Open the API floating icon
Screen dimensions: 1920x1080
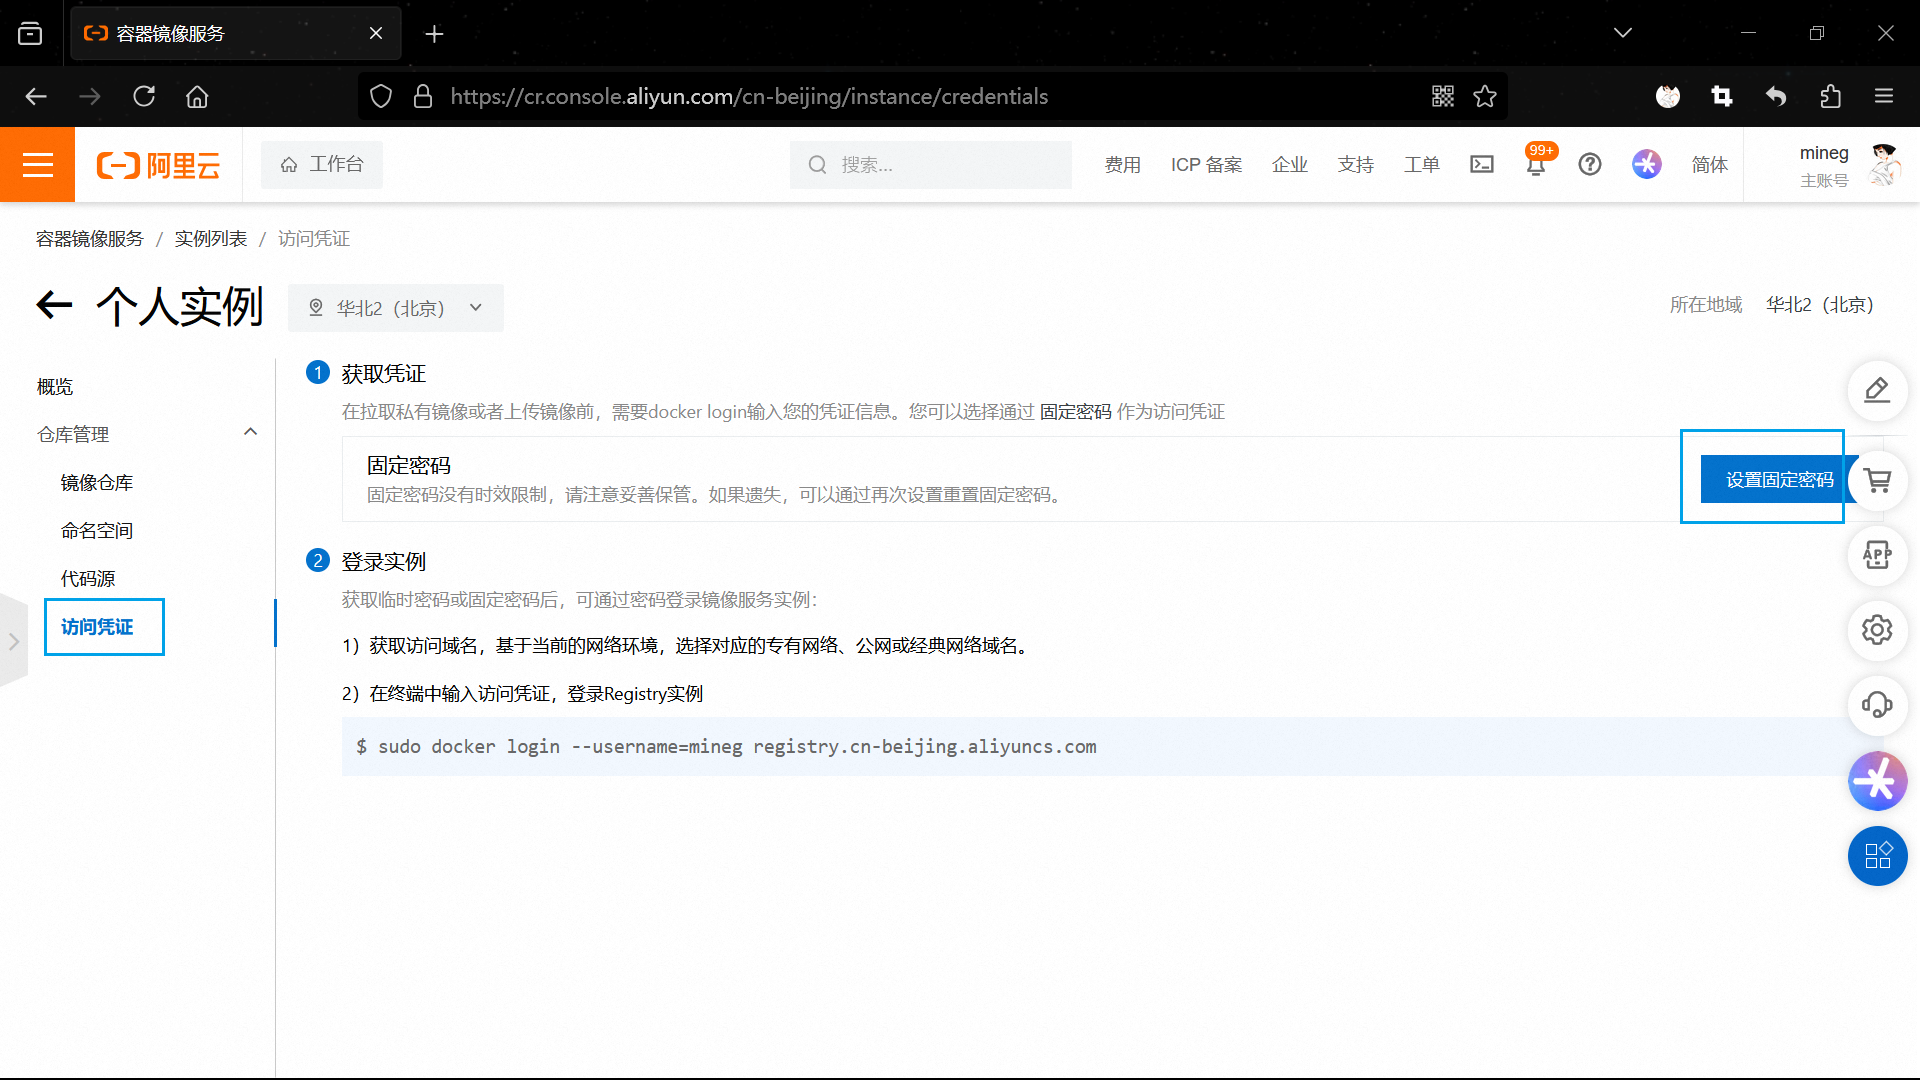click(x=1877, y=555)
